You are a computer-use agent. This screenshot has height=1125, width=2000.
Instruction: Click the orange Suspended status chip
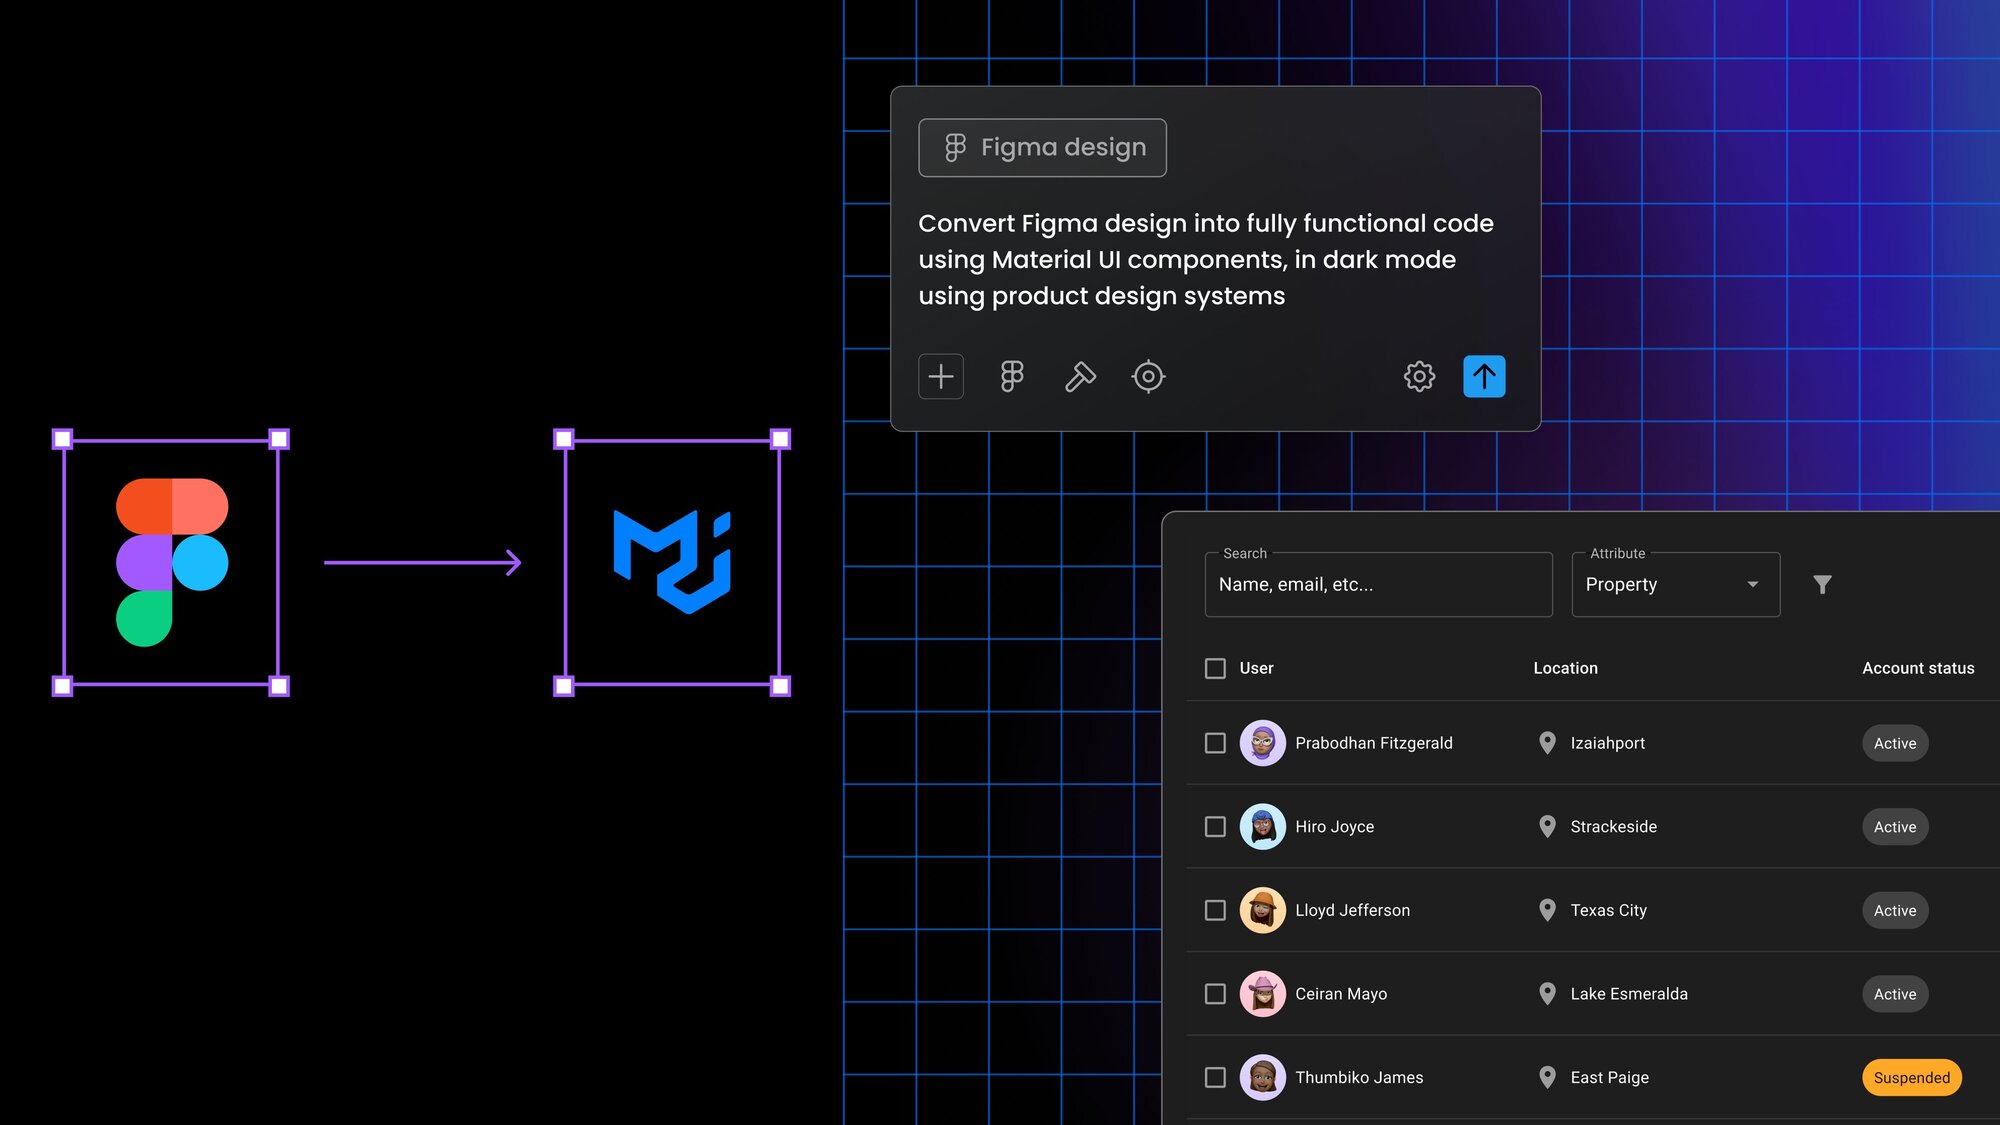[1912, 1077]
